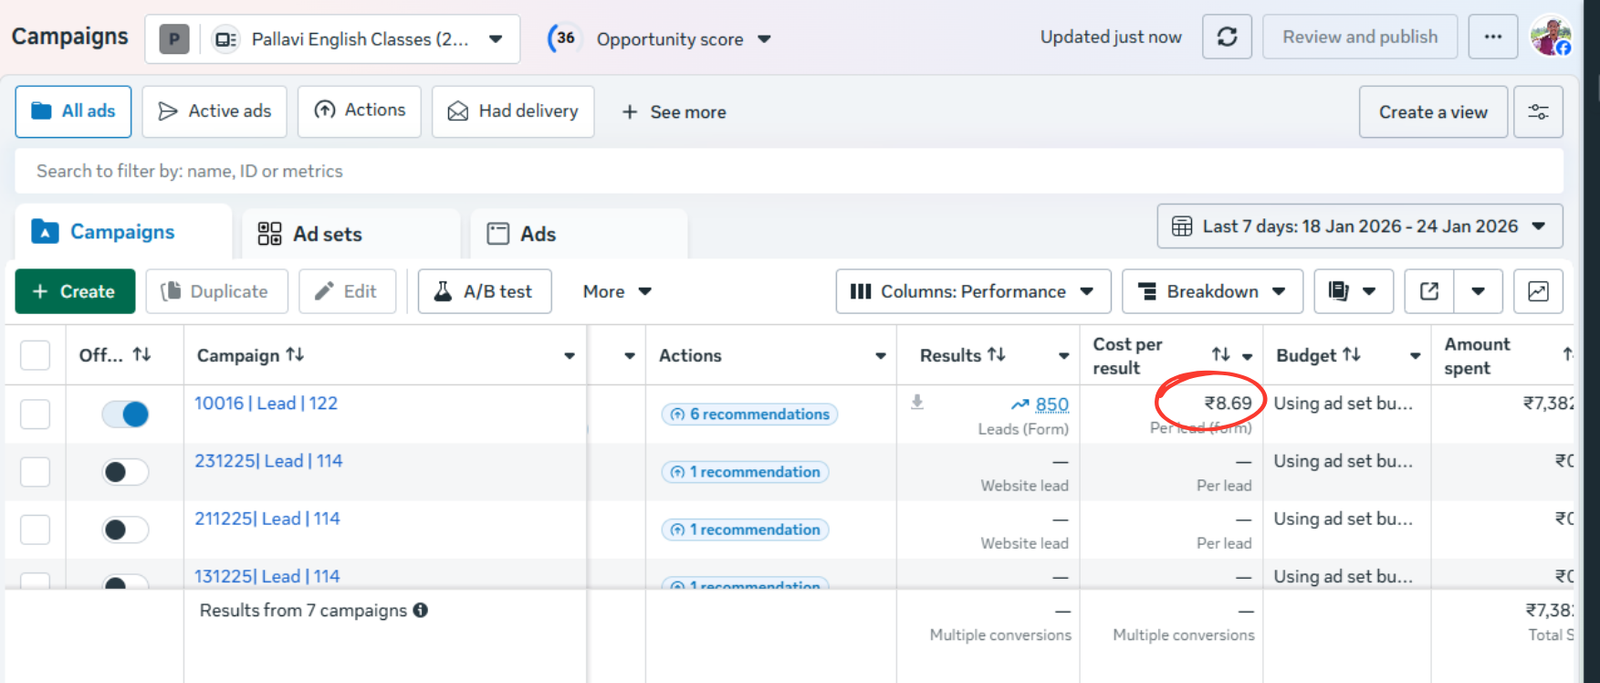Click See more views

click(x=674, y=112)
